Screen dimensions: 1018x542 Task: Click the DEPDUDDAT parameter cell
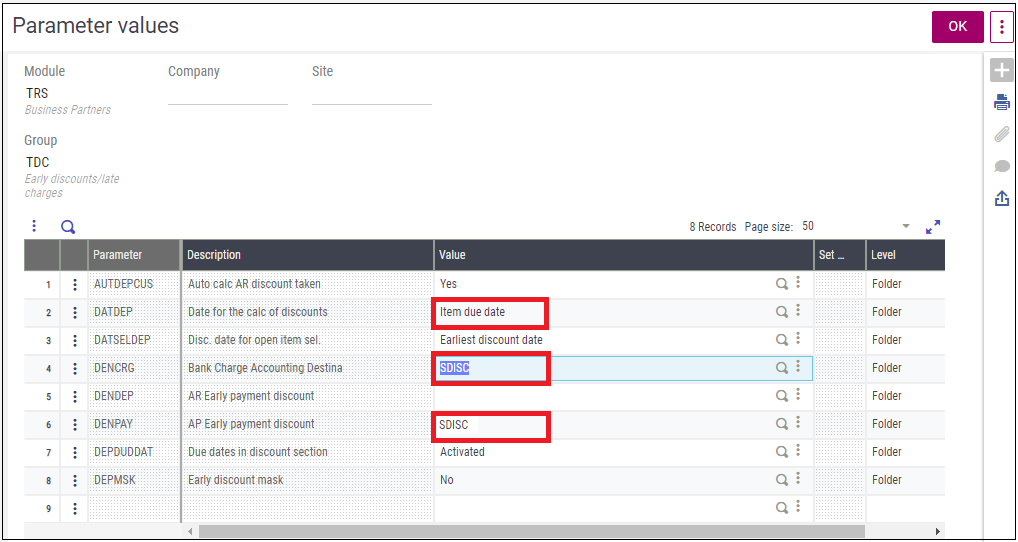tap(134, 452)
